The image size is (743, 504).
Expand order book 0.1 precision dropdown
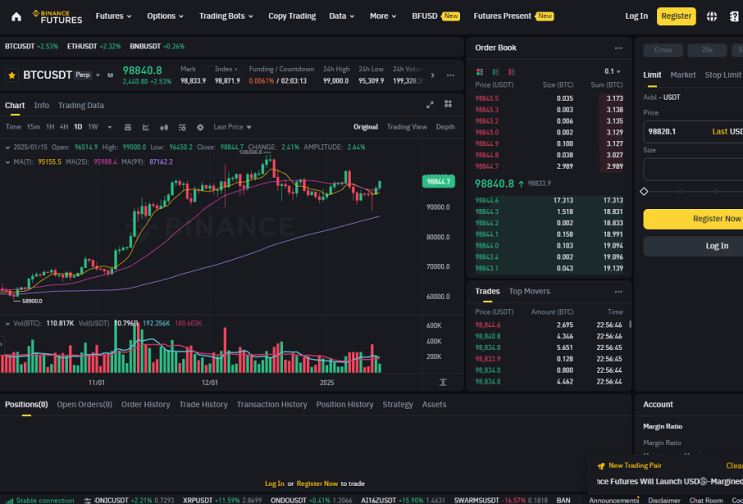[x=612, y=72]
